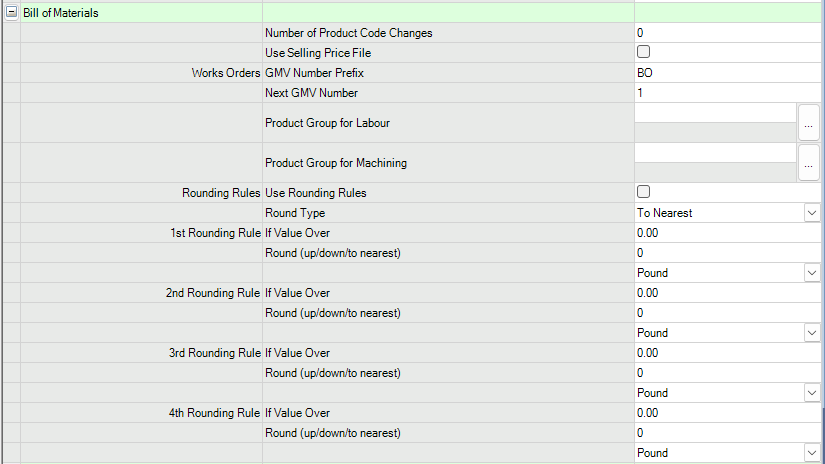This screenshot has width=825, height=464.
Task: Toggle Use Selling Price File checkbox
Action: point(643,52)
